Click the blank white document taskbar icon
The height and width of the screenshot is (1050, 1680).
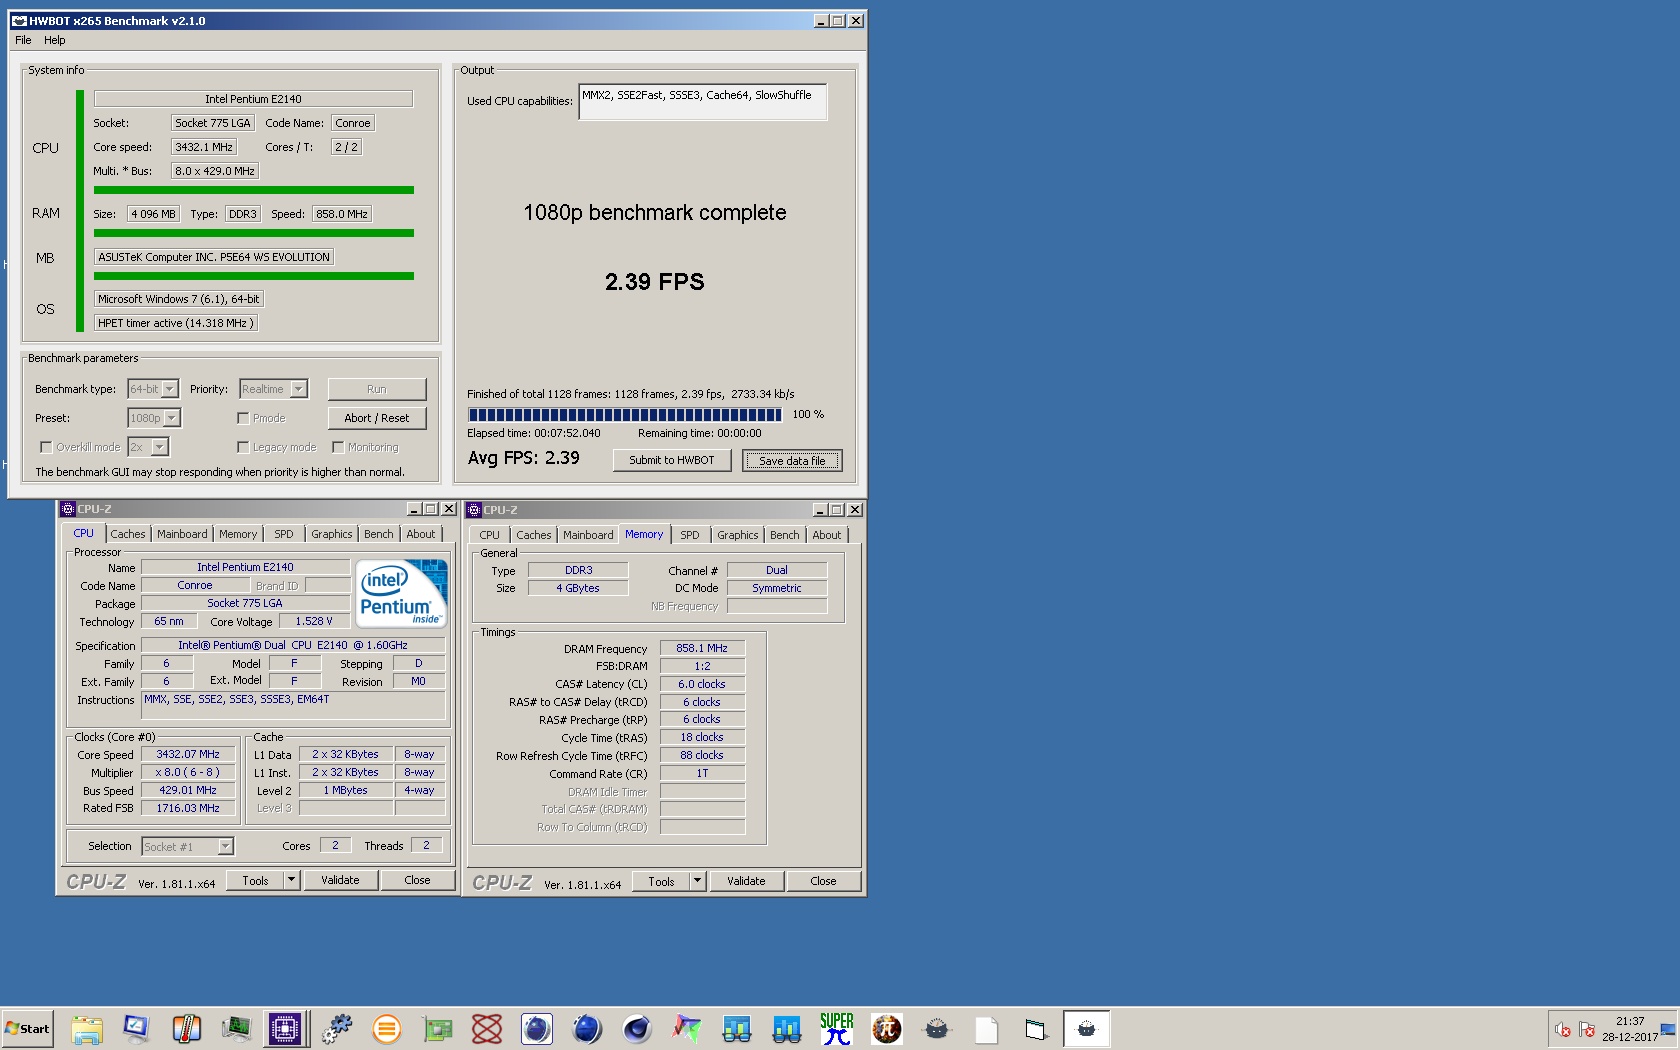[987, 1028]
